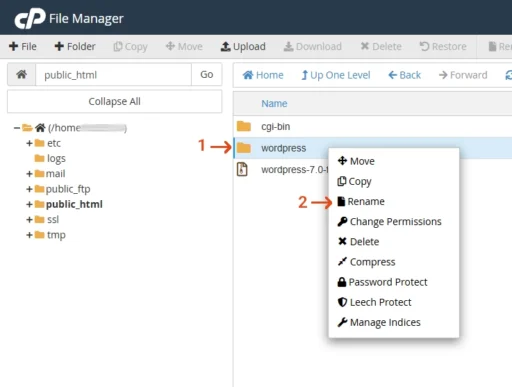Select public_html in folder tree
This screenshot has height=387, width=512.
click(x=74, y=204)
